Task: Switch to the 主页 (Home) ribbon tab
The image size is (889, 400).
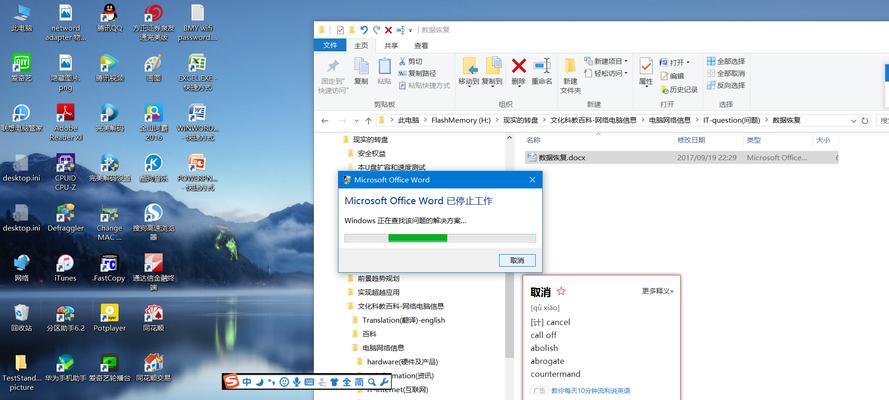Action: [361, 45]
